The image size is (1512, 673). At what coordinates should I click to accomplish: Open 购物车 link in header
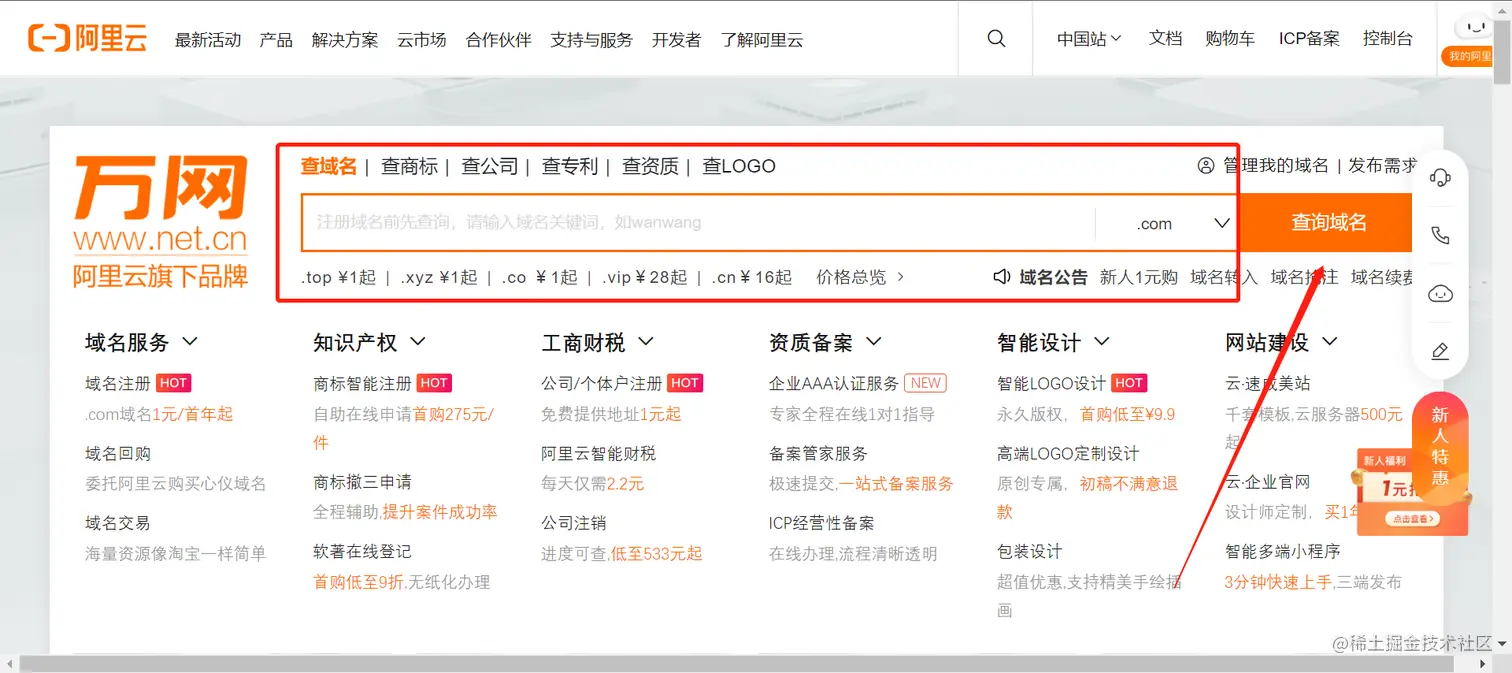point(1230,39)
